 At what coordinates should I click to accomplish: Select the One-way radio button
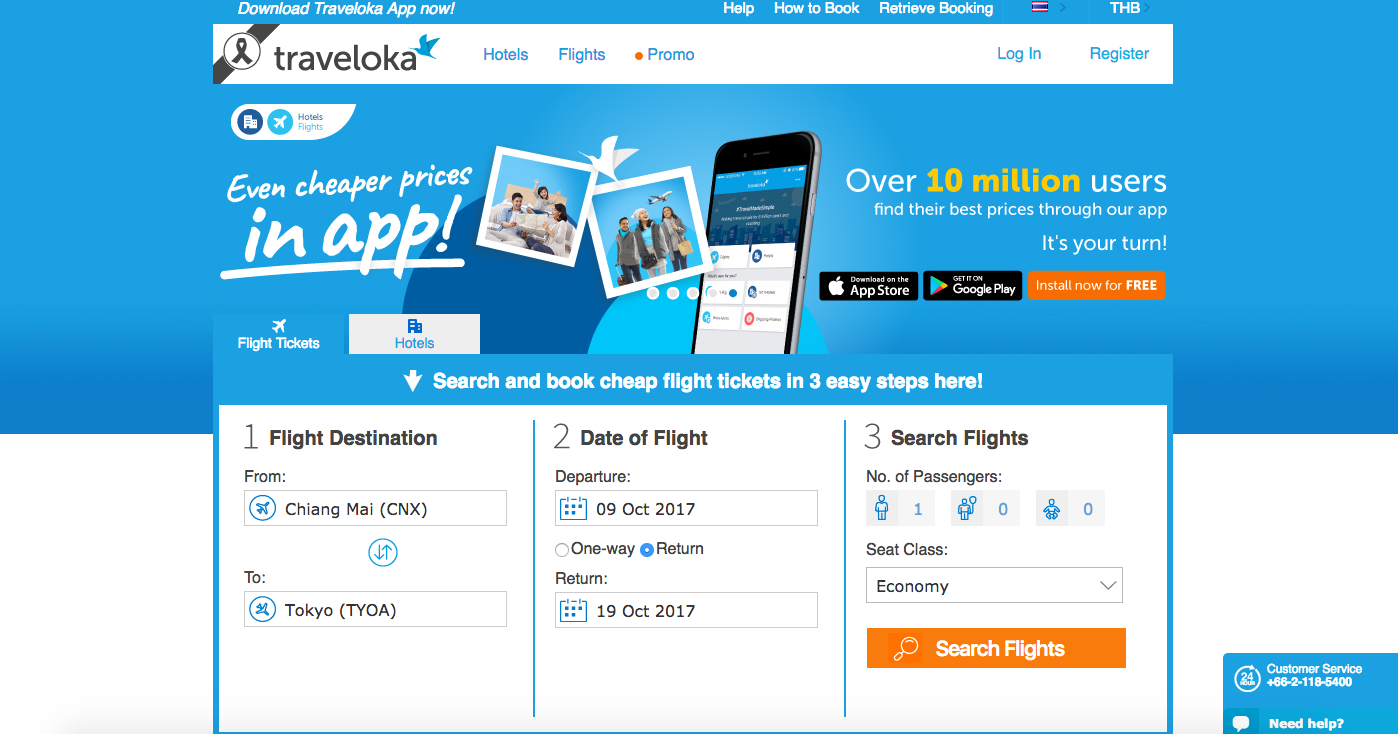click(562, 550)
